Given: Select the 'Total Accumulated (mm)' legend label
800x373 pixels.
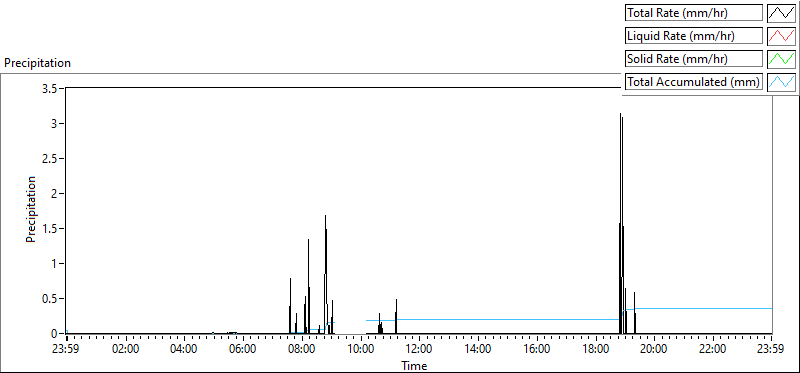Looking at the screenshot, I should tap(693, 82).
